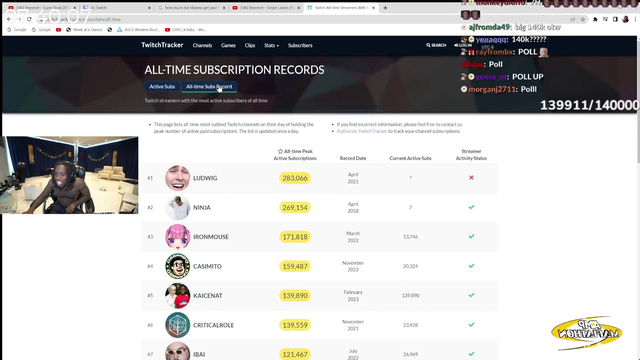Open the share page icon in address bar
The image size is (640, 360).
pyautogui.click(x=573, y=19)
